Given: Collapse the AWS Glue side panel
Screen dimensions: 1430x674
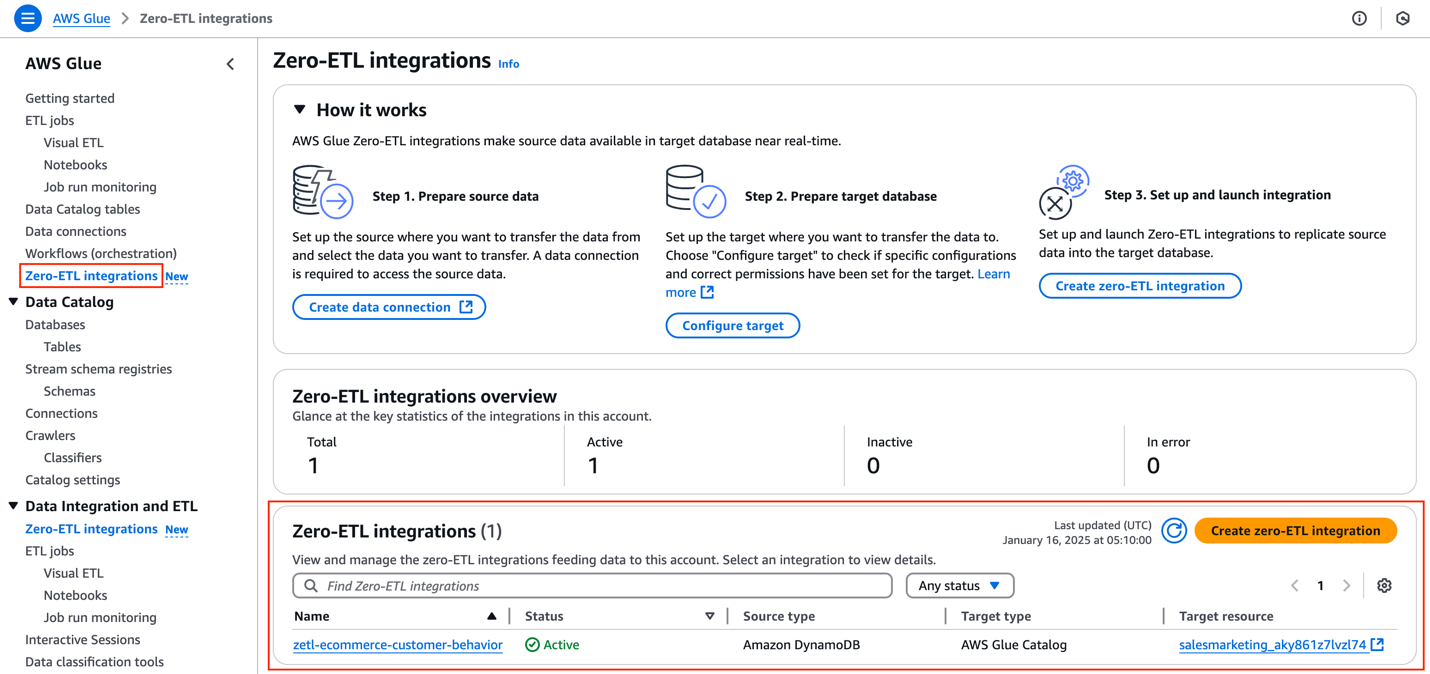Looking at the screenshot, I should (231, 64).
